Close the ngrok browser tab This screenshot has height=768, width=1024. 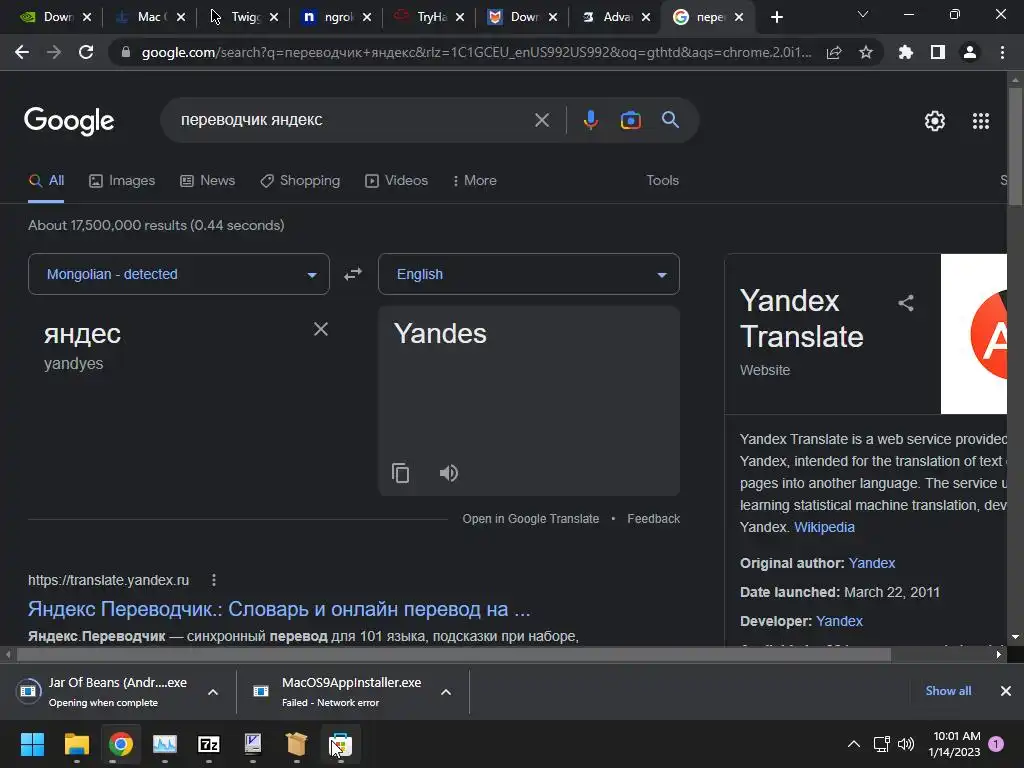pos(367,18)
